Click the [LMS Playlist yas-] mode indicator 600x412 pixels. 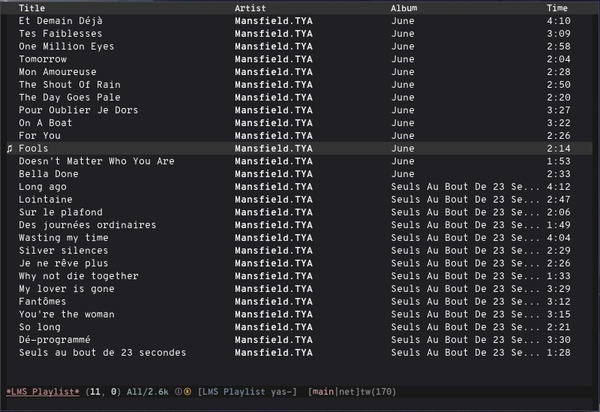pos(247,392)
